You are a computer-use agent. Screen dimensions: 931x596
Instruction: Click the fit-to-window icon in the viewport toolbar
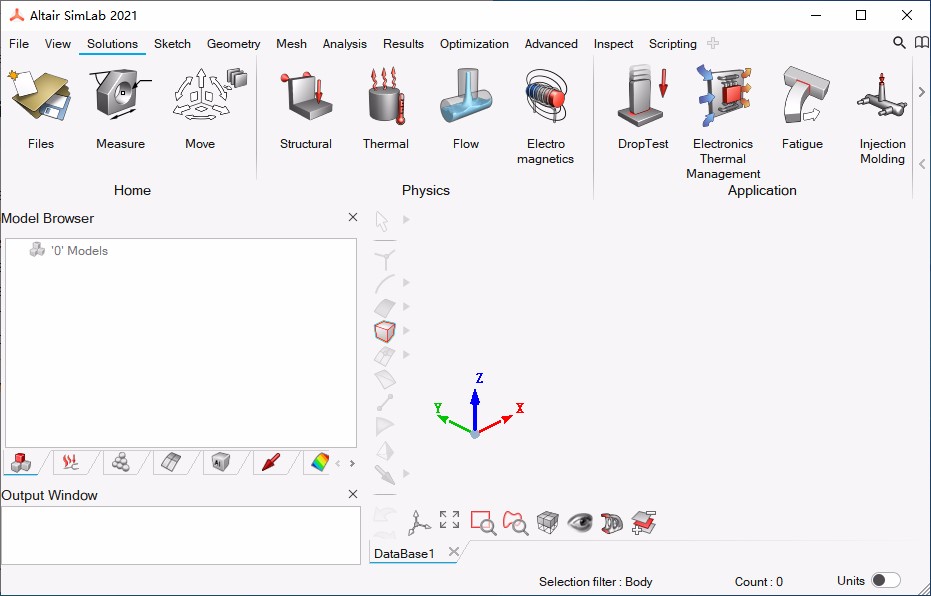[x=448, y=519]
